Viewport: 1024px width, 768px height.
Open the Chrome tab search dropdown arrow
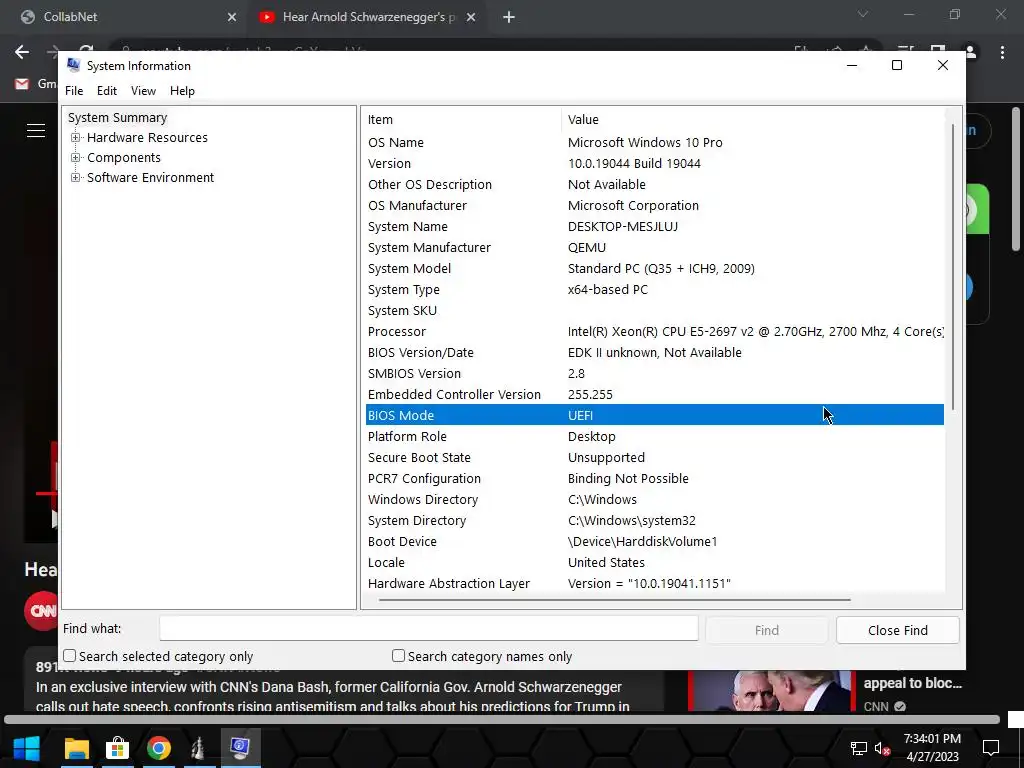[x=863, y=14]
